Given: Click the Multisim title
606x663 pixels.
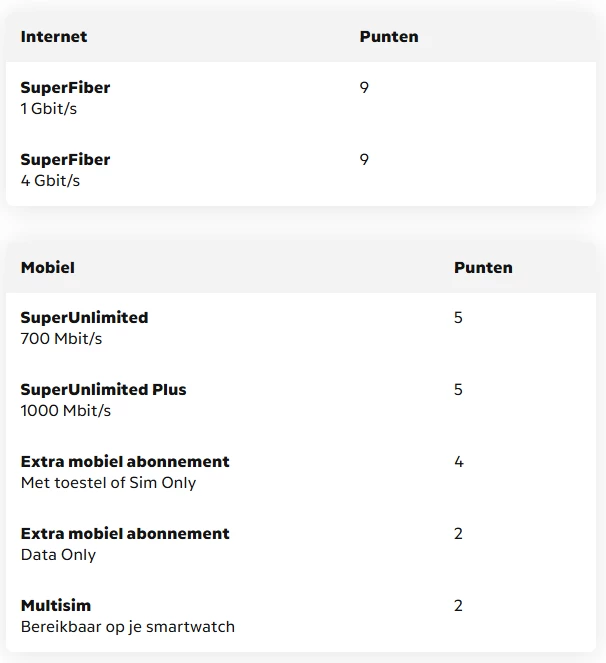Looking at the screenshot, I should pos(56,605).
